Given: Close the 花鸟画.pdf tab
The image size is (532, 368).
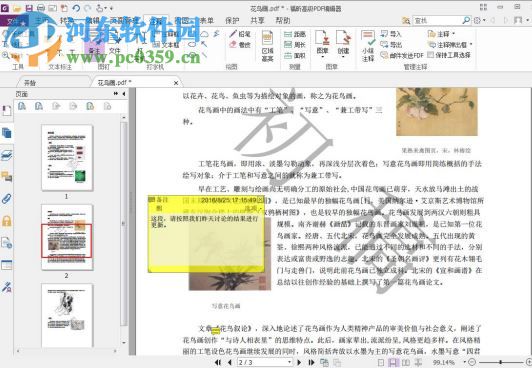Looking at the screenshot, I should point(176,83).
